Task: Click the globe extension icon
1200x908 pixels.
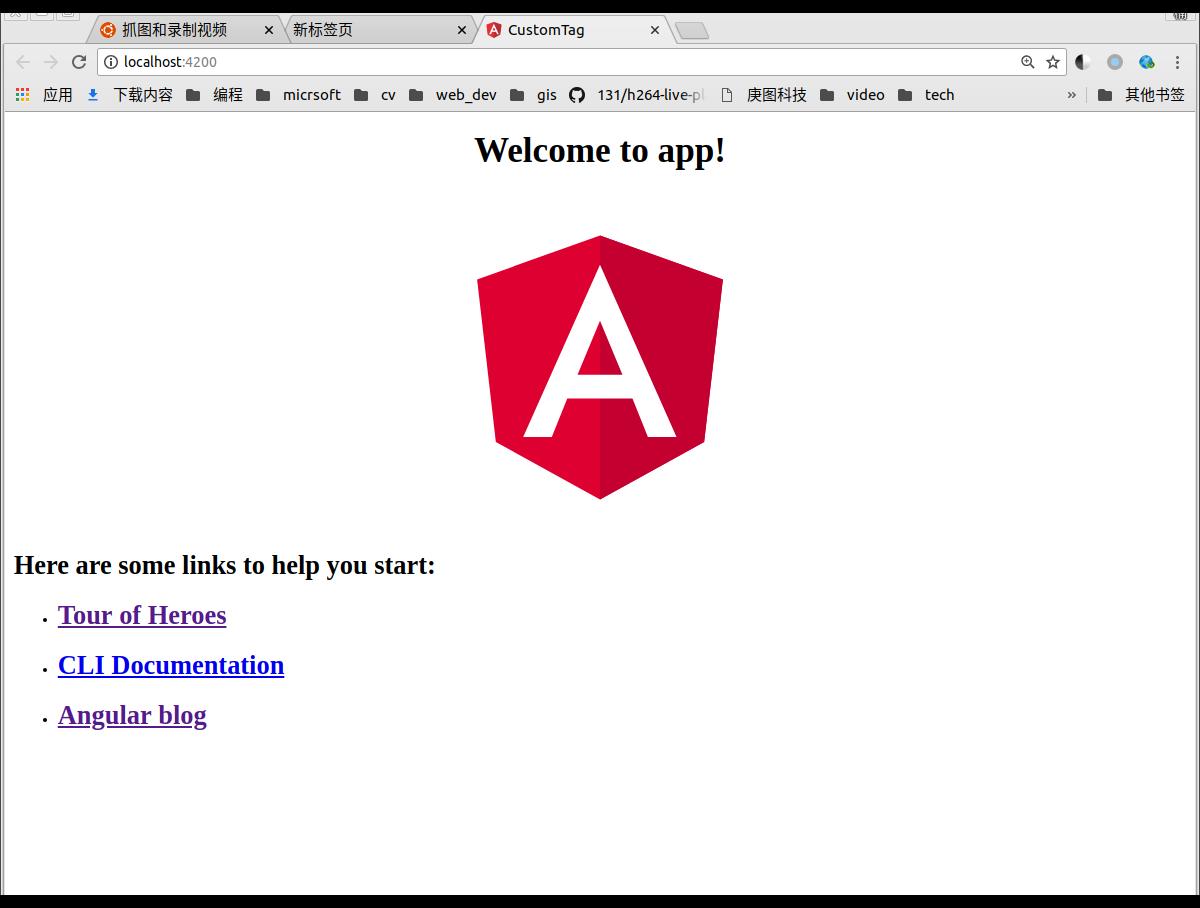Action: (x=1146, y=62)
